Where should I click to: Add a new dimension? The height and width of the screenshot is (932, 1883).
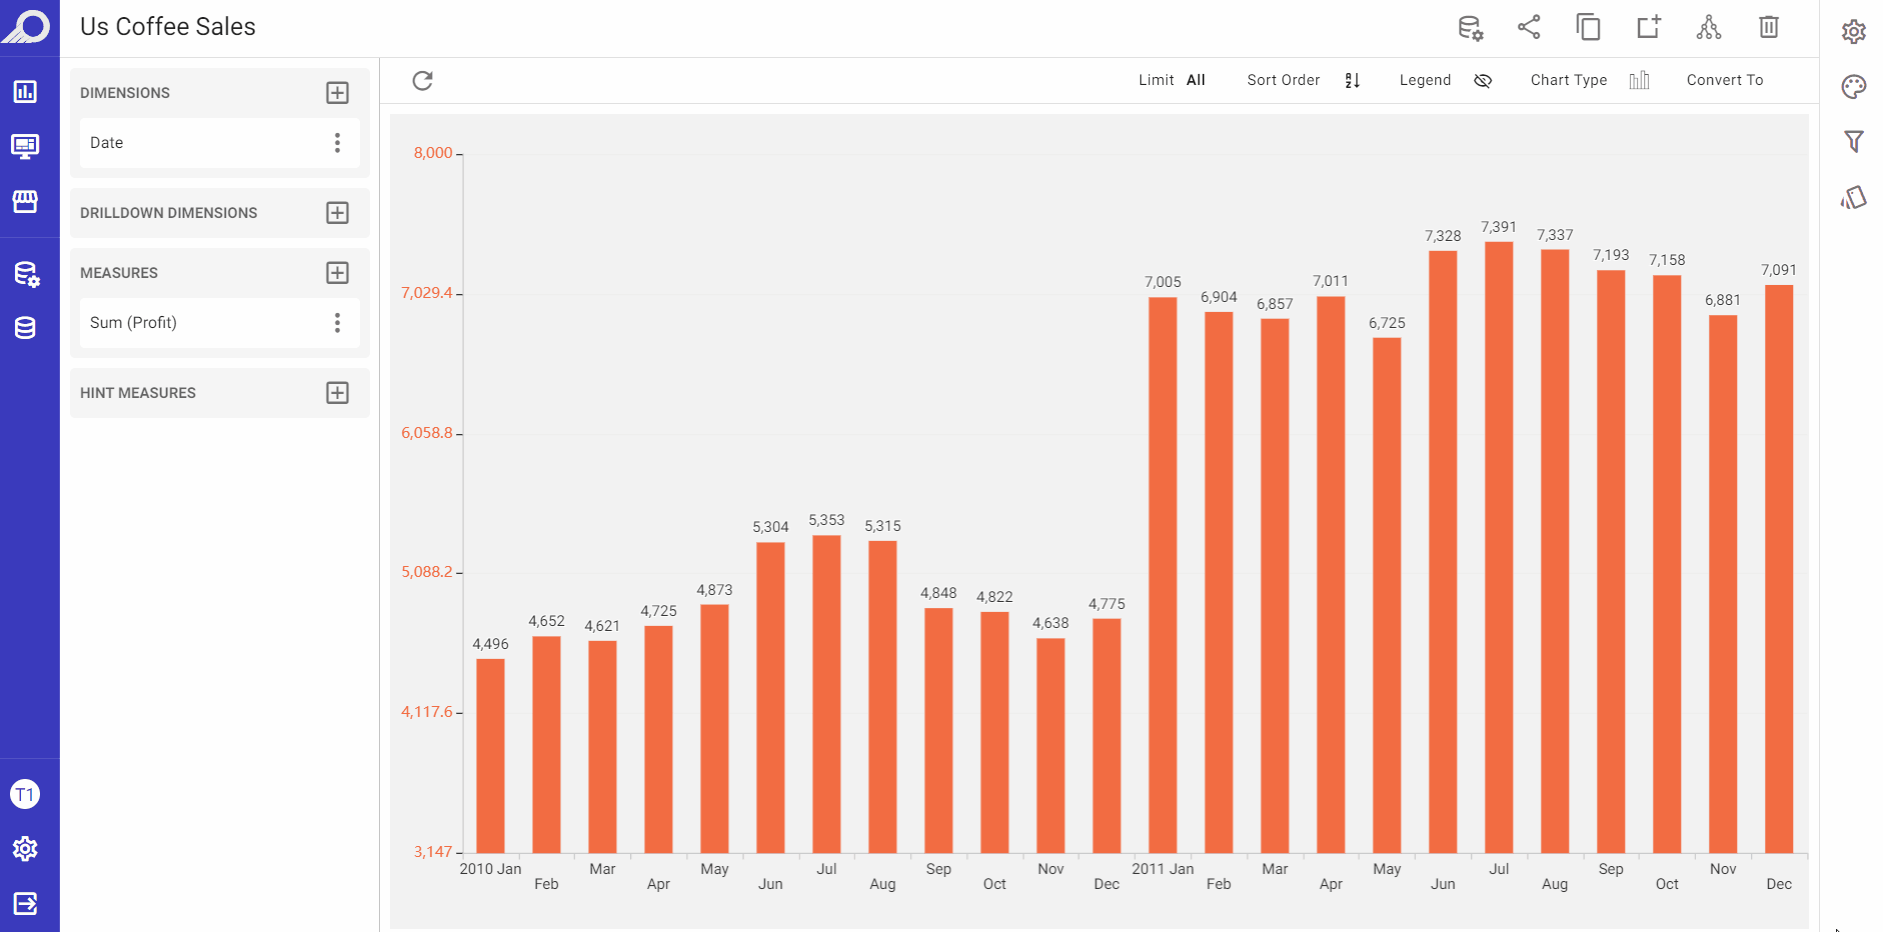[338, 93]
